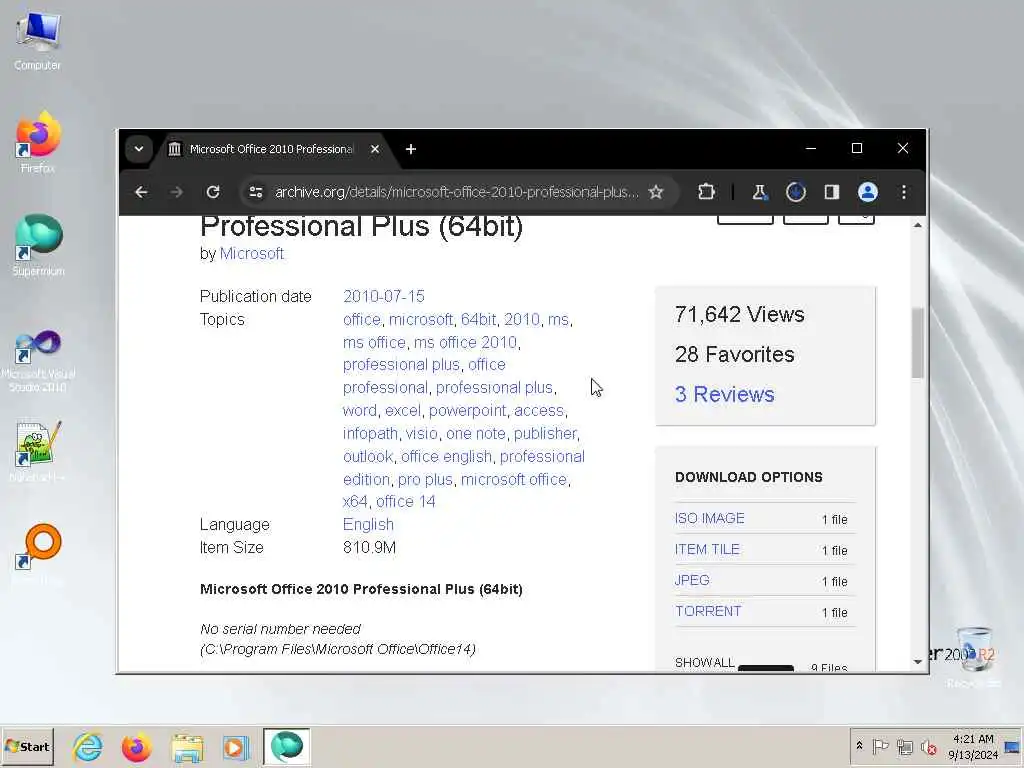Click the archive.org URL address field
This screenshot has width=1024, height=768.
tap(456, 192)
